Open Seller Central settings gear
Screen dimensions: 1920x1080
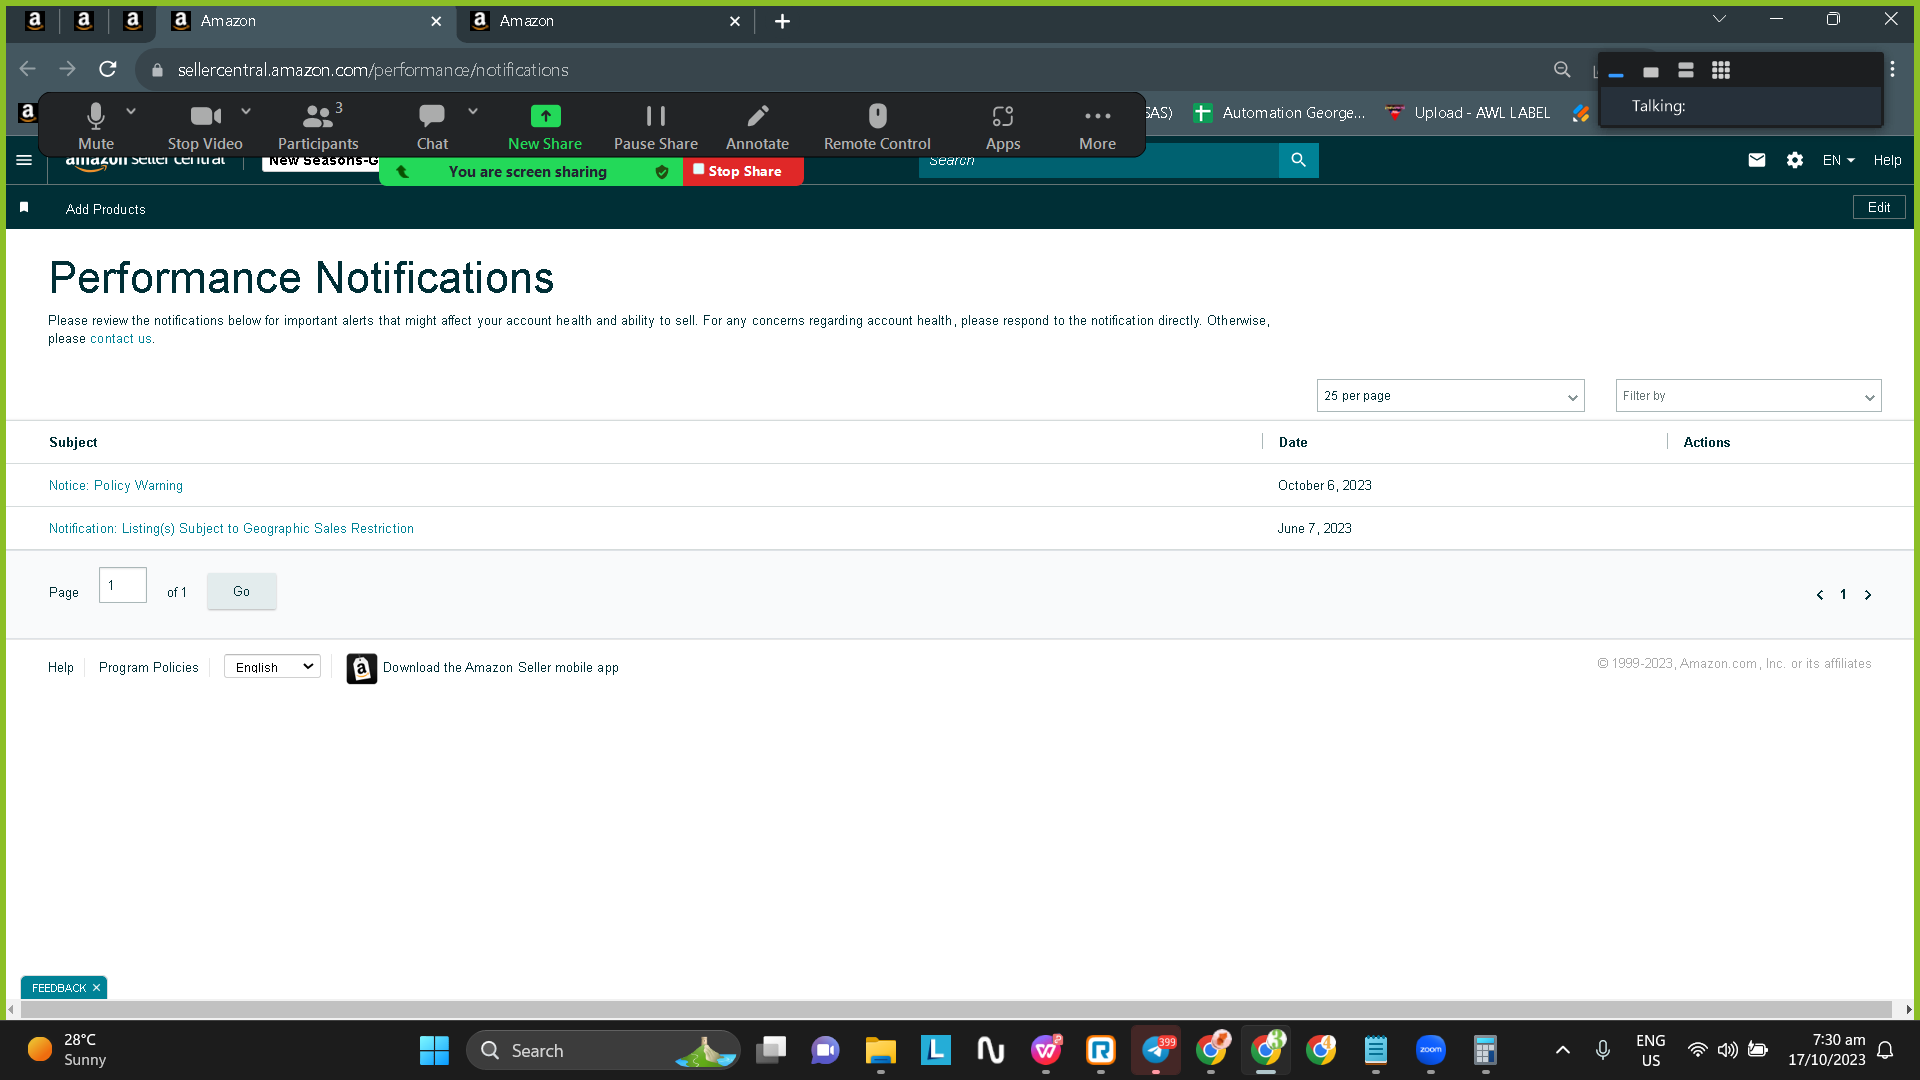point(1794,160)
